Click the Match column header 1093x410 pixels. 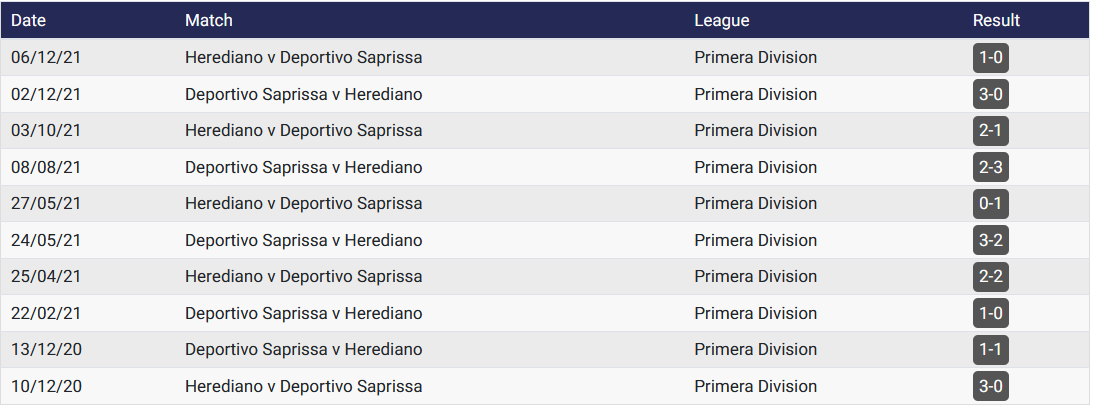pos(209,20)
